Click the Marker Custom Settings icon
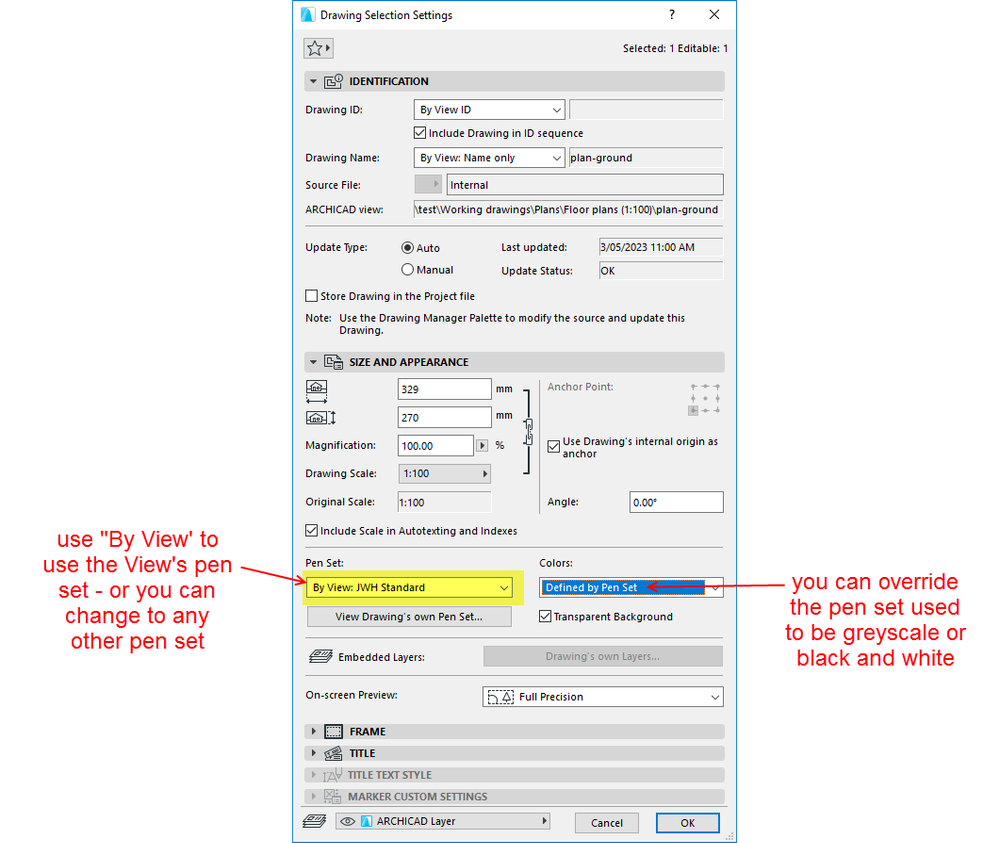 pyautogui.click(x=332, y=796)
